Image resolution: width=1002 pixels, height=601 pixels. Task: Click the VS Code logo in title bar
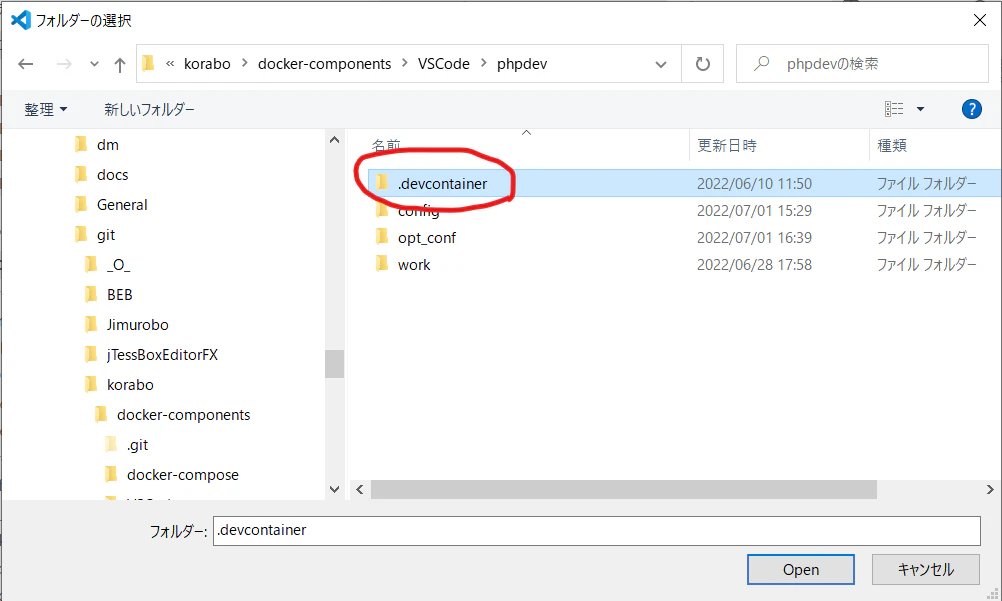(21, 20)
